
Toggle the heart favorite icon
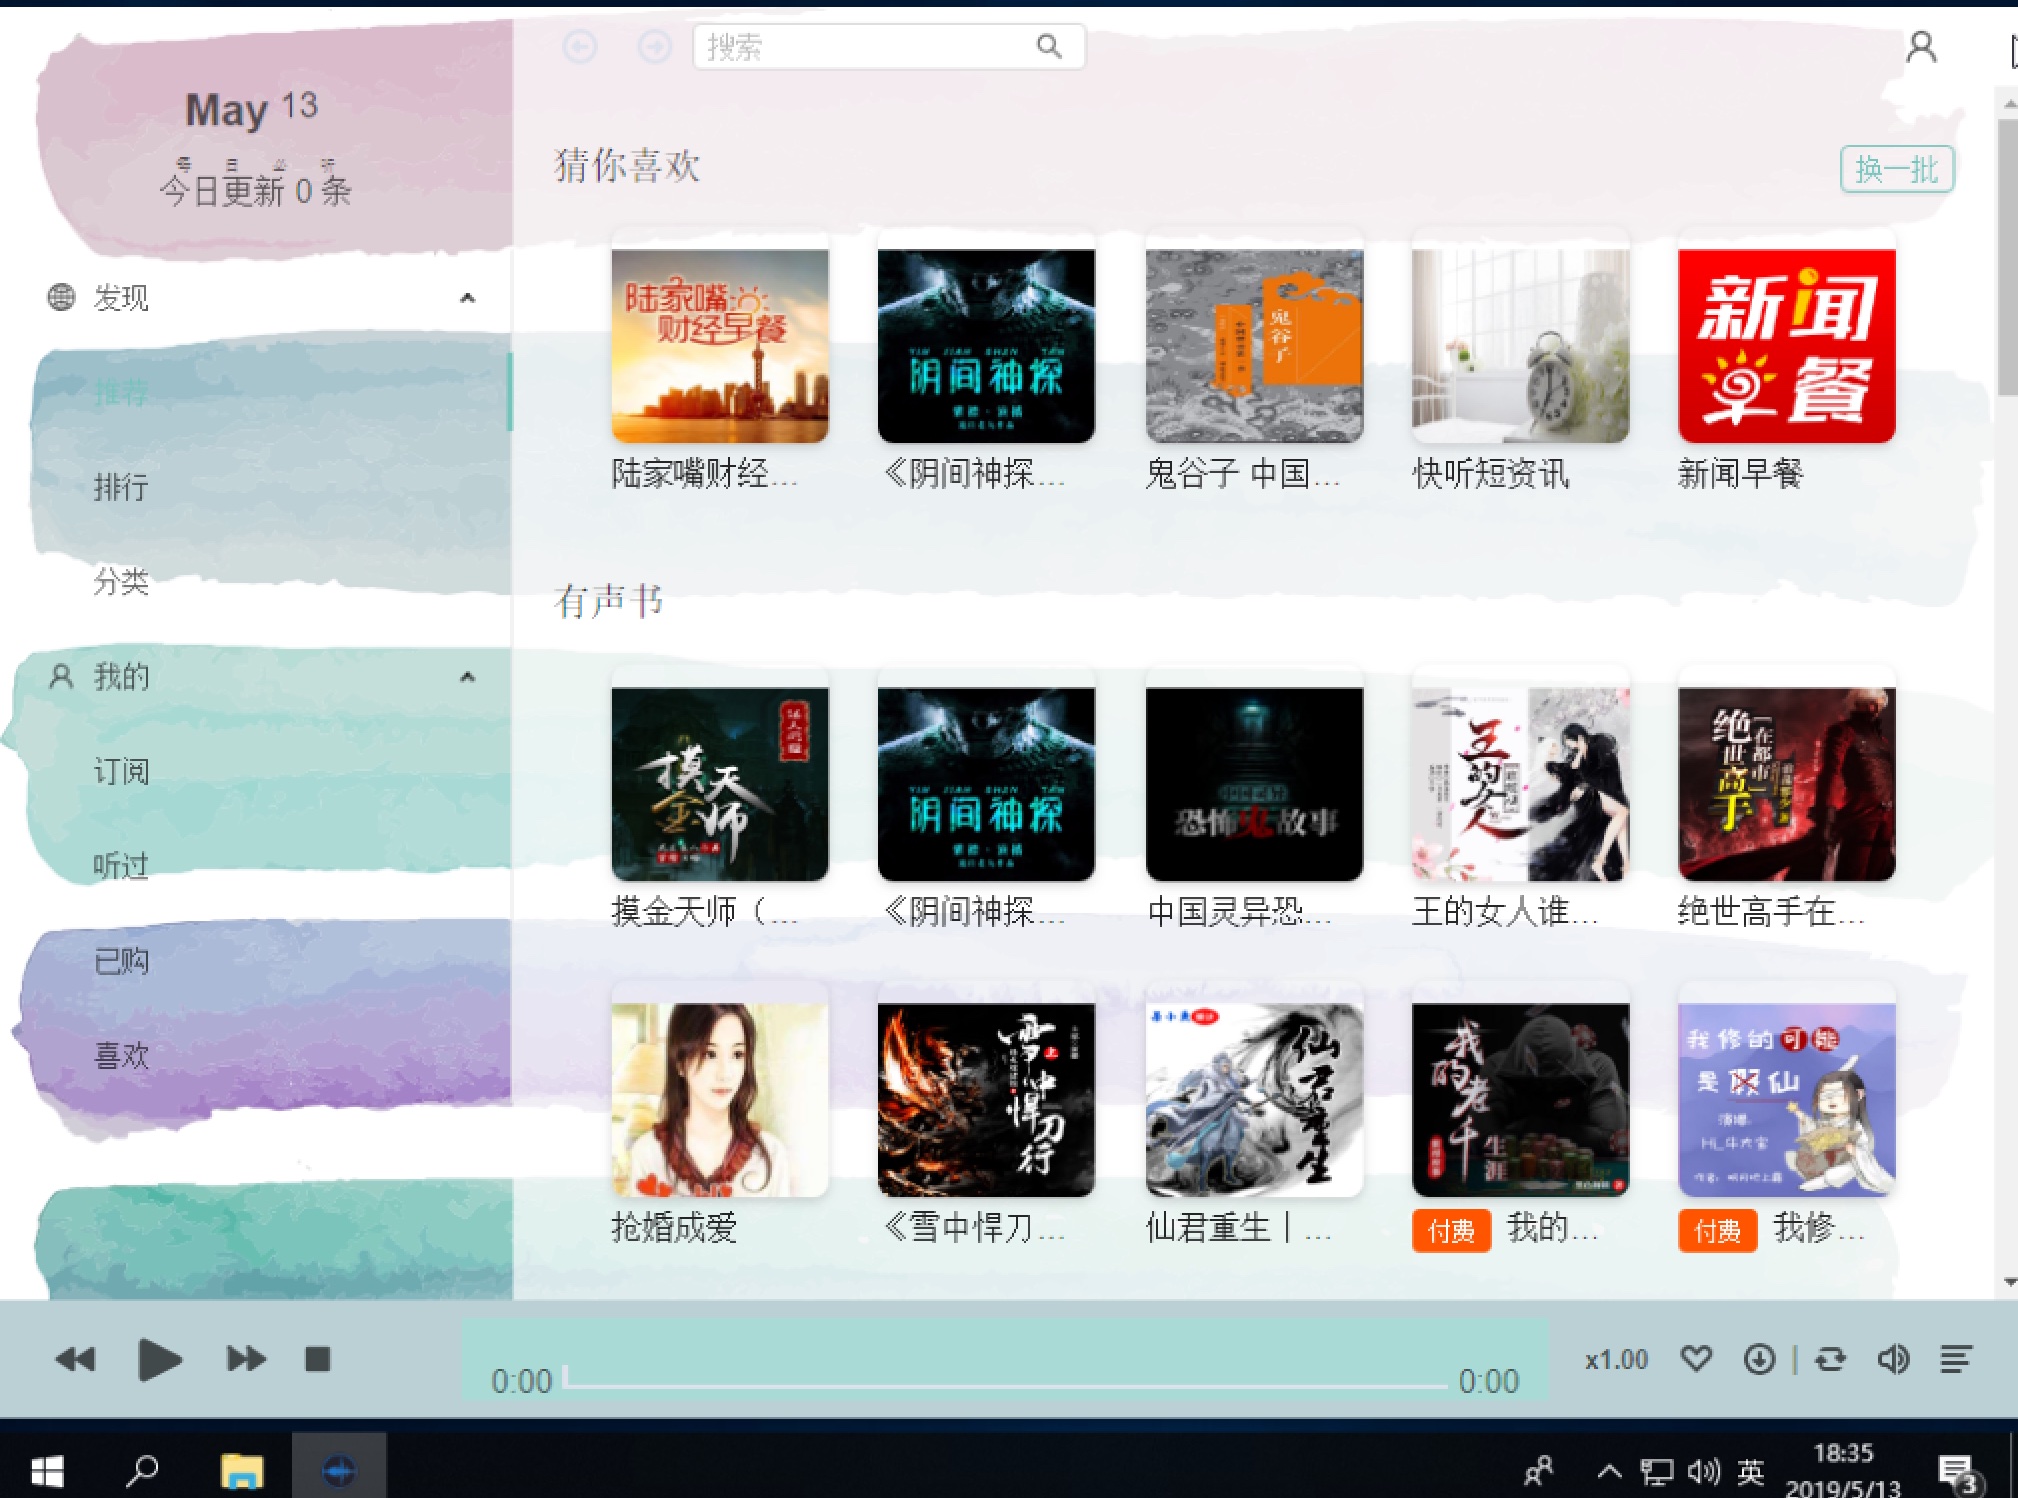(1696, 1359)
